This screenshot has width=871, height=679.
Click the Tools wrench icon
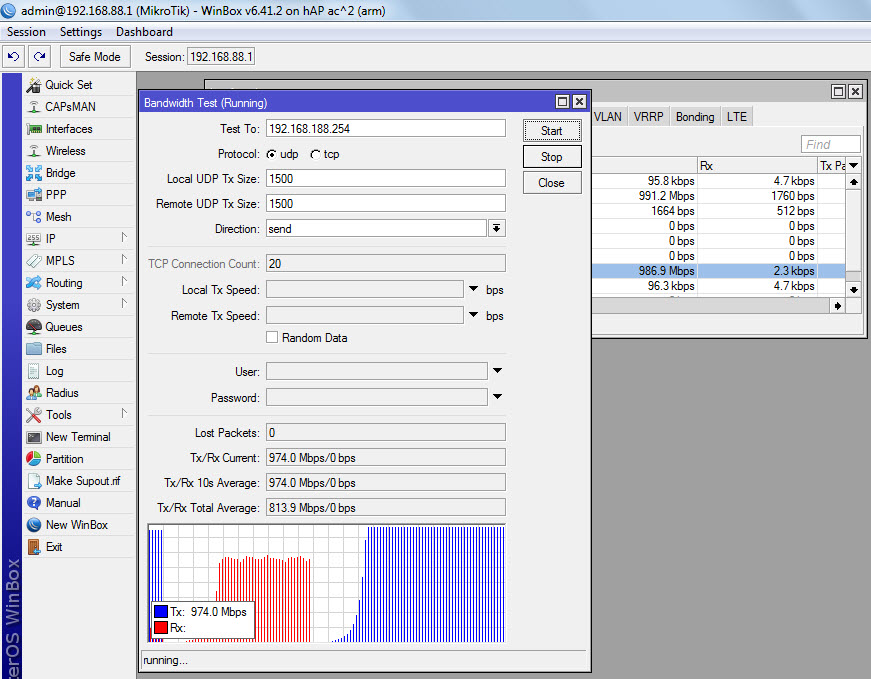(34, 415)
